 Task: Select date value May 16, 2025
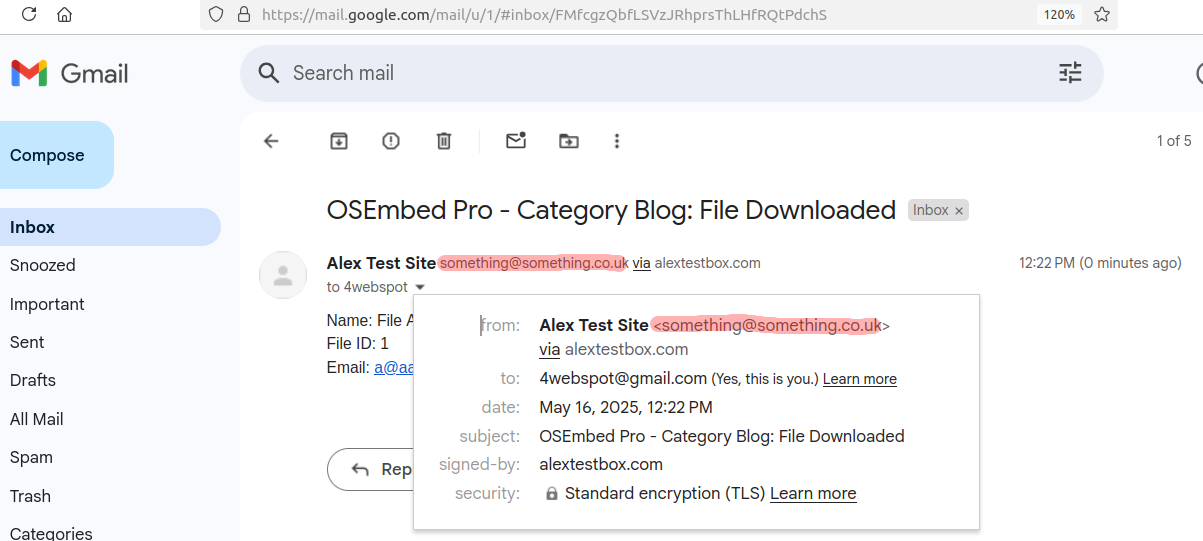tap(626, 407)
